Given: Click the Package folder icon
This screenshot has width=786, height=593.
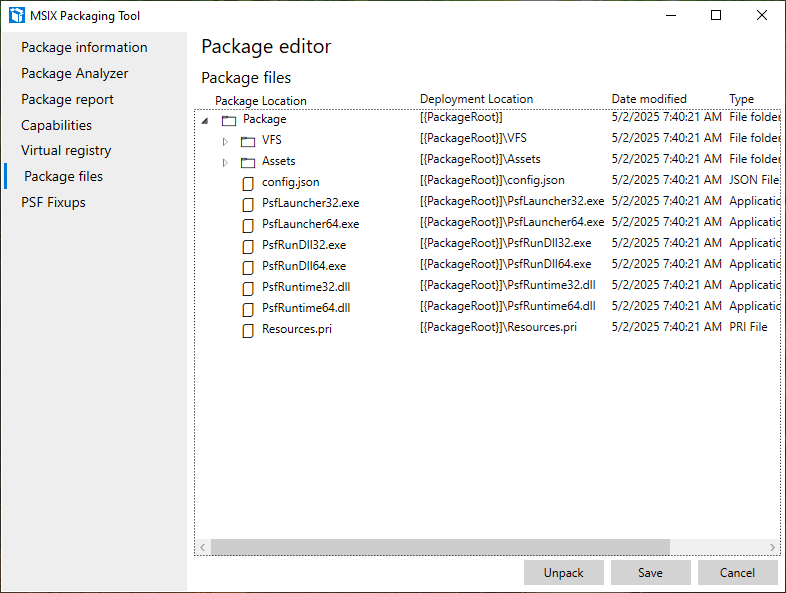Looking at the screenshot, I should point(229,120).
